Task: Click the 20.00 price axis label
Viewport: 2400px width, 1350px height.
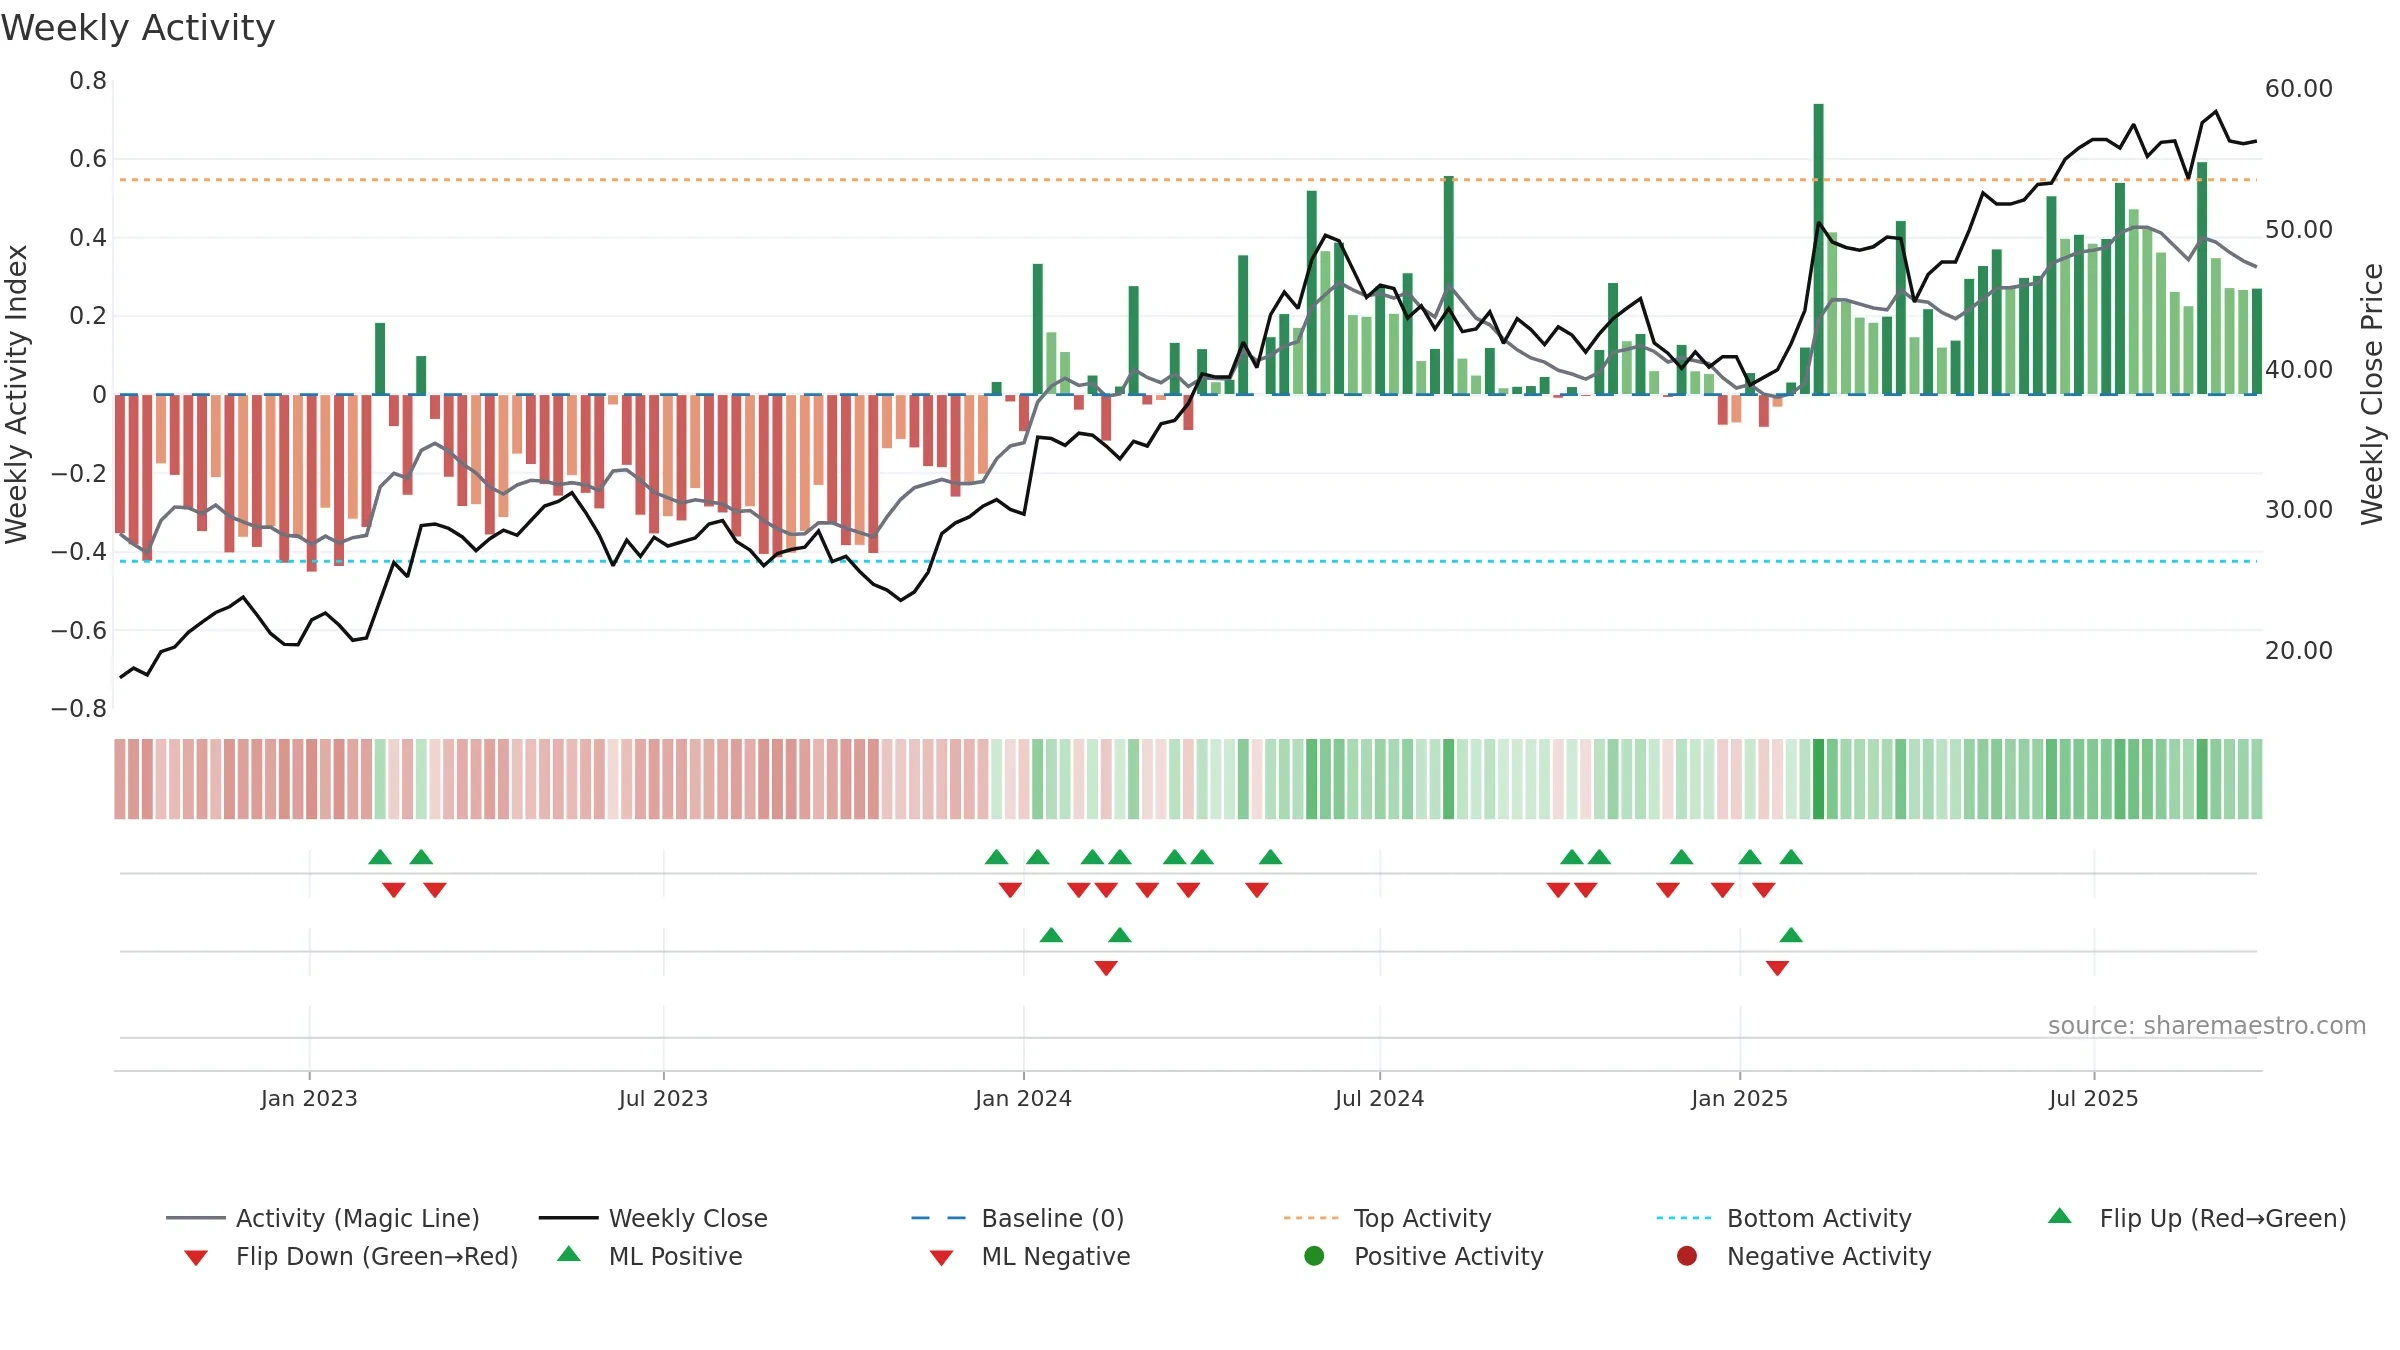Action: click(x=2298, y=650)
